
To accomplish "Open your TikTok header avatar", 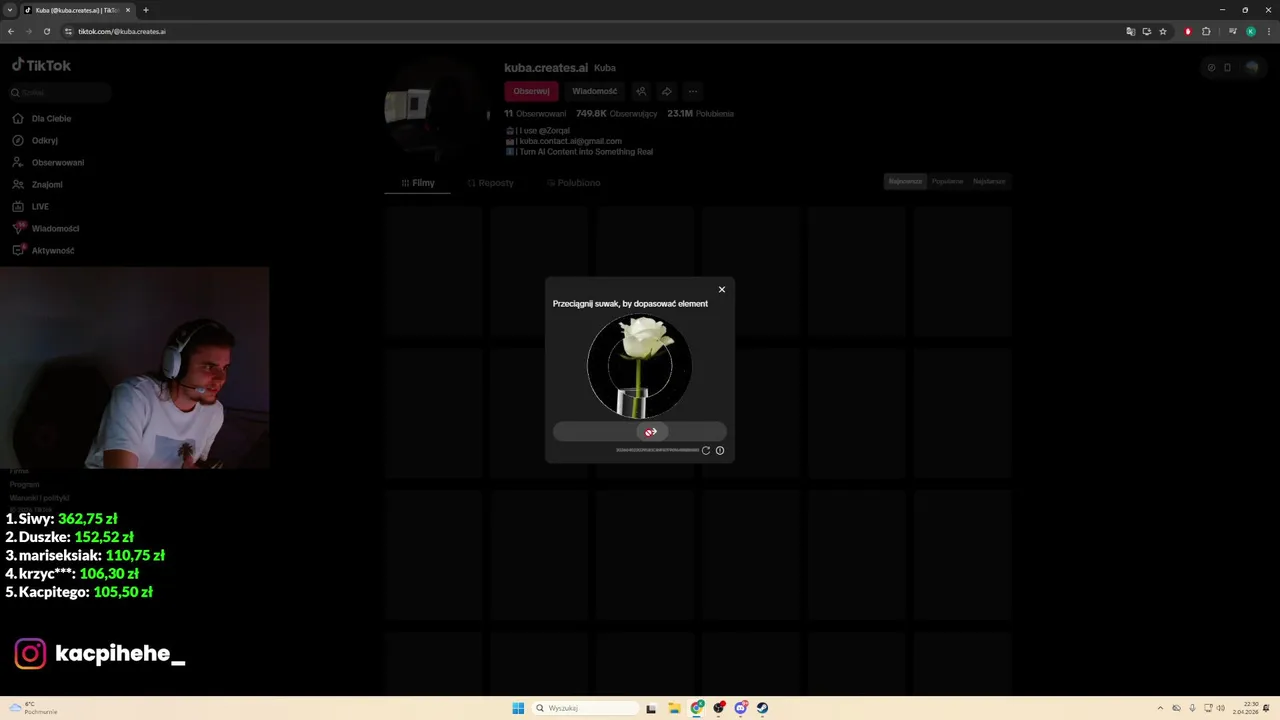I will (1251, 68).
